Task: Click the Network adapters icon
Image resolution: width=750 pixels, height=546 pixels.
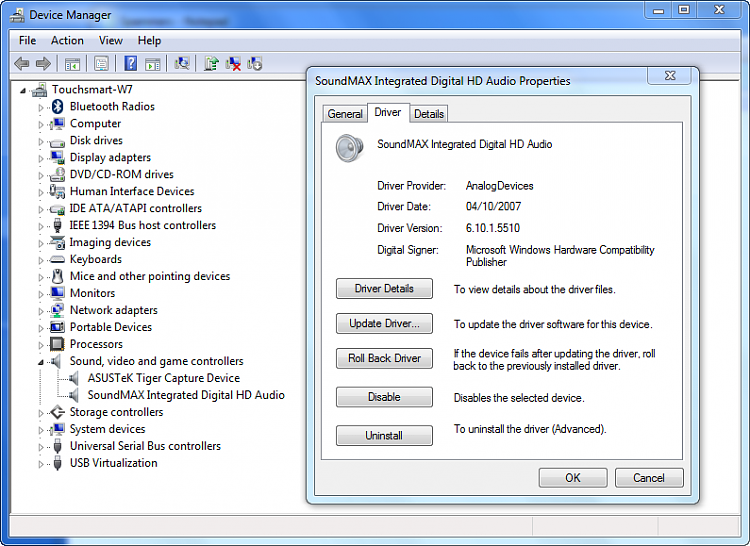Action: [57, 310]
